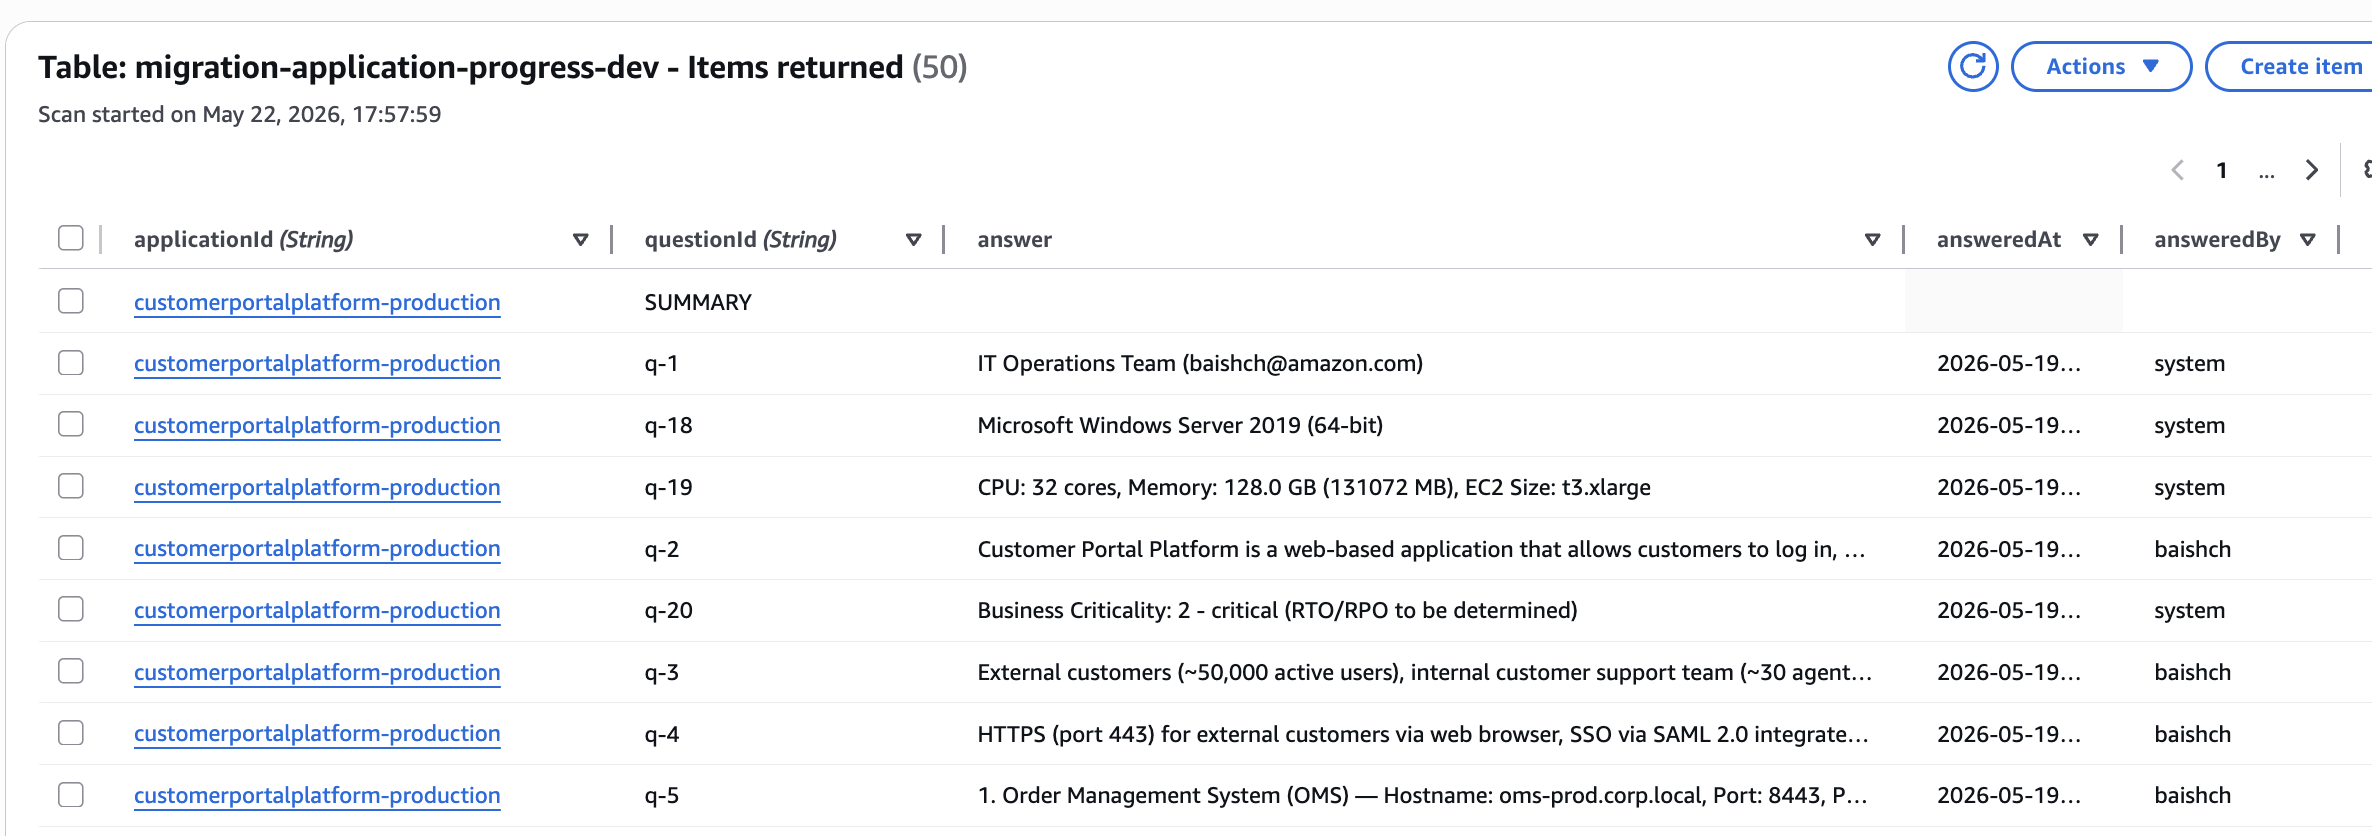
Task: Click answeredAt date in q-1 row
Action: [x=2008, y=363]
